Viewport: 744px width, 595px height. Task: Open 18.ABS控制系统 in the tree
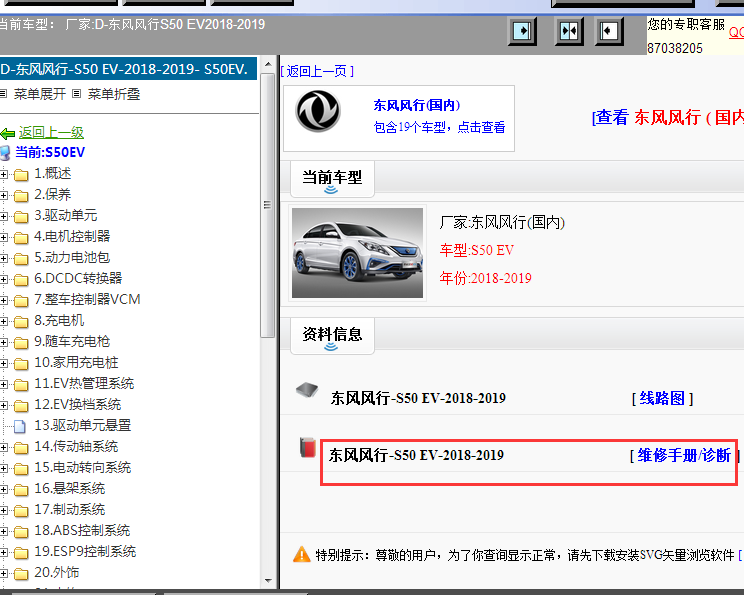pyautogui.click(x=82, y=530)
